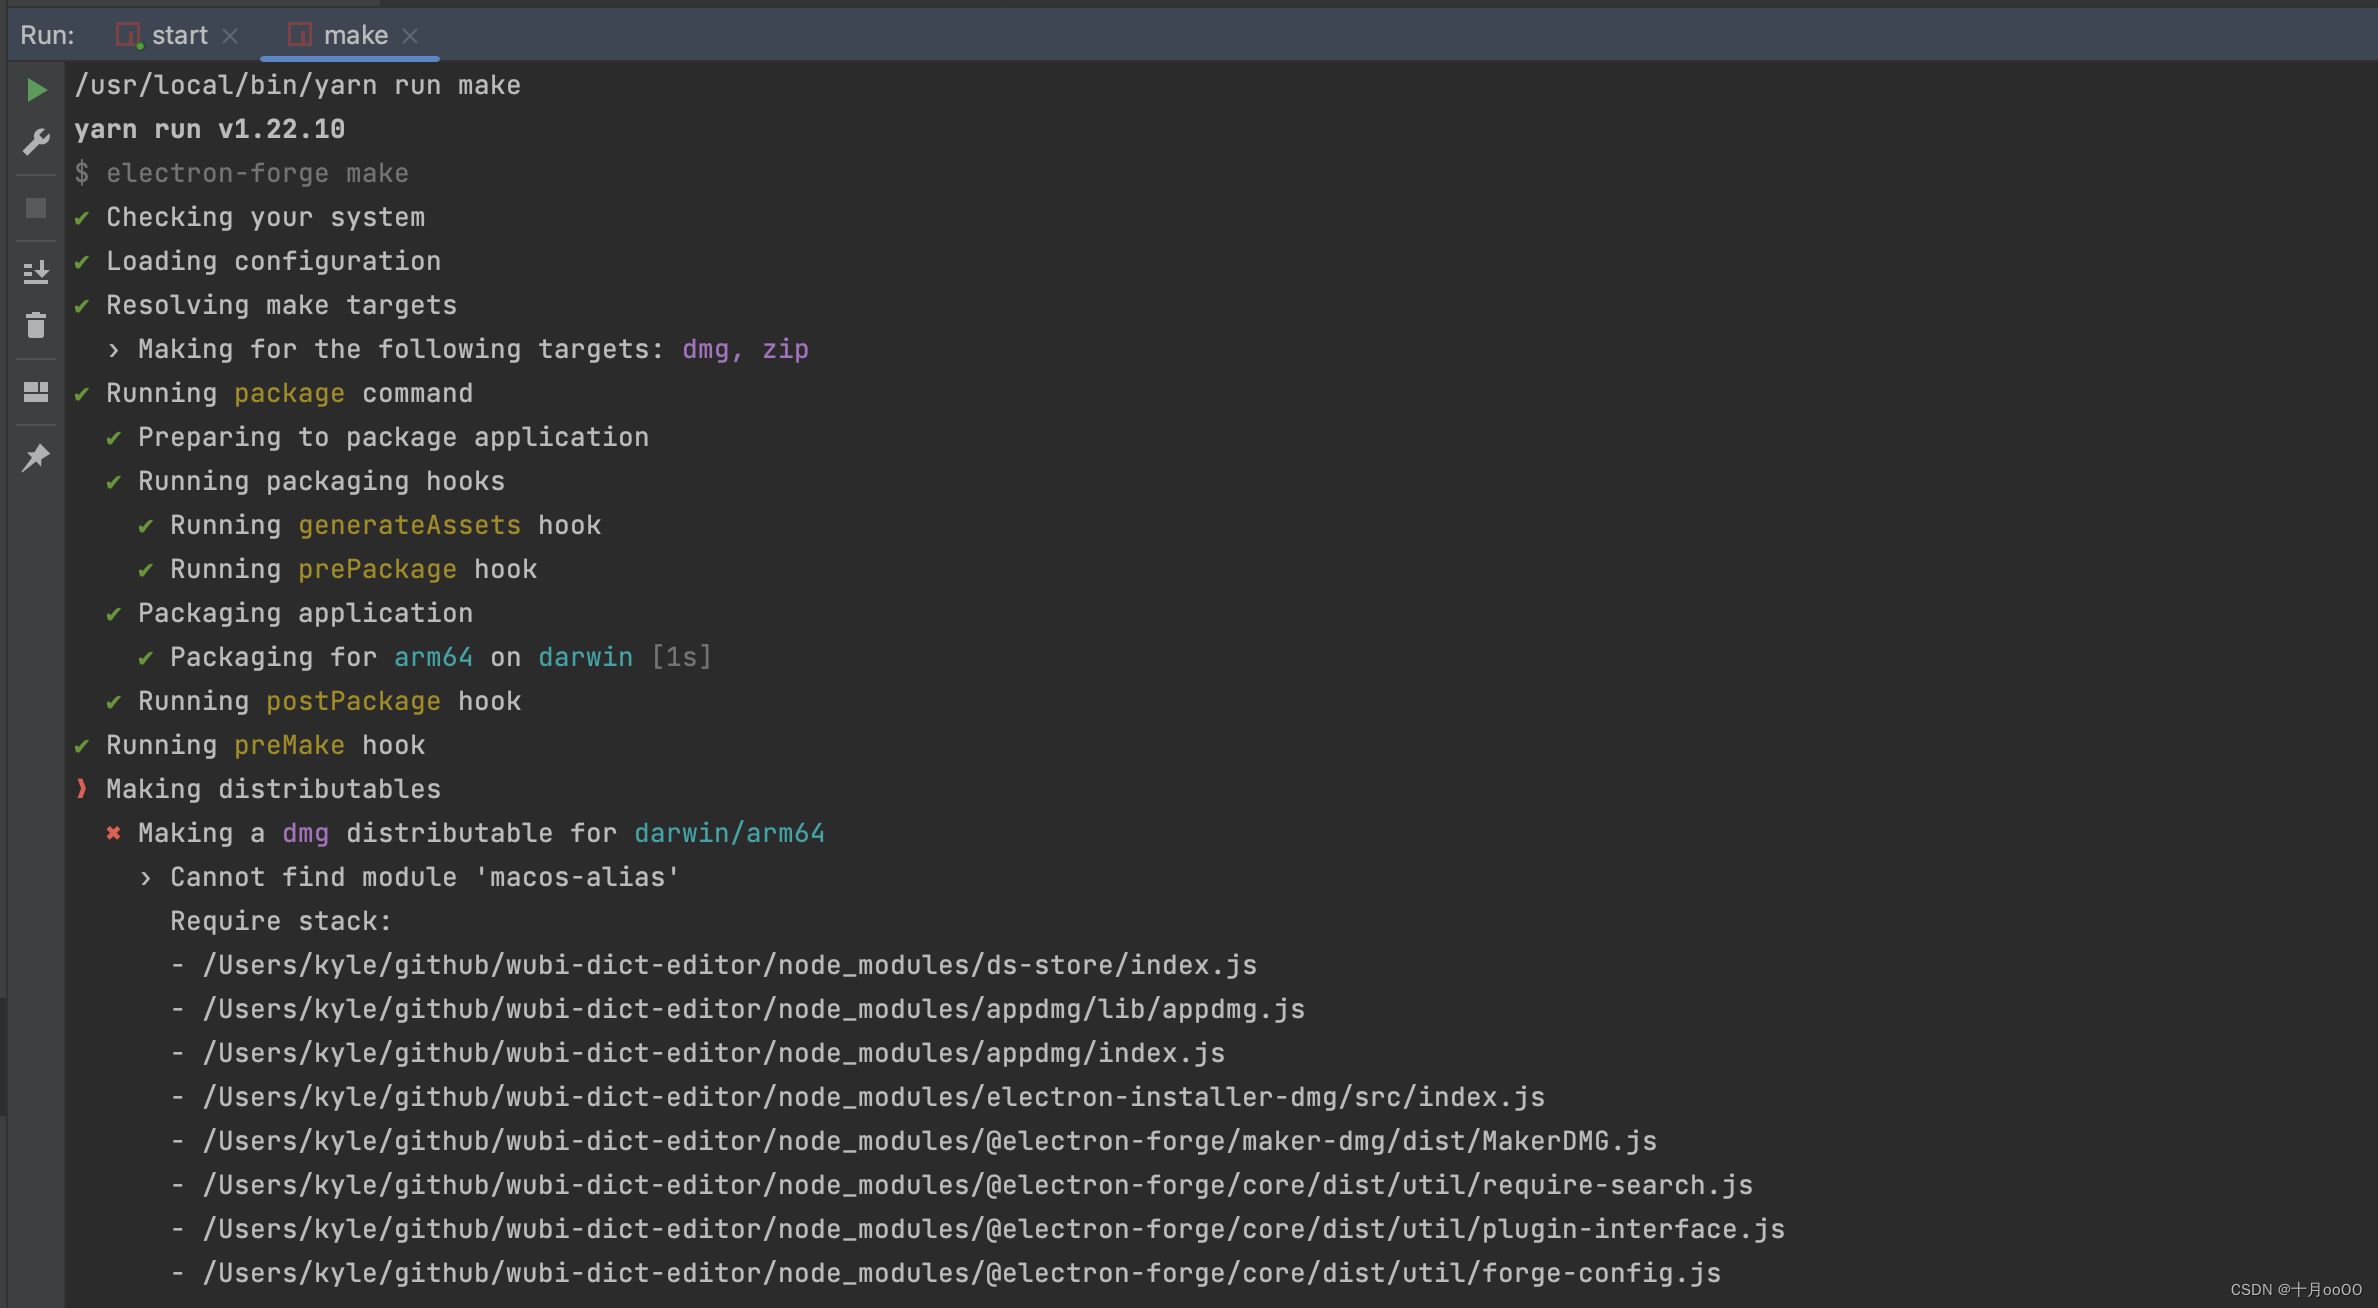2378x1308 pixels.
Task: Click the "Cannot find module 'macos-alias'" error
Action: 426,877
